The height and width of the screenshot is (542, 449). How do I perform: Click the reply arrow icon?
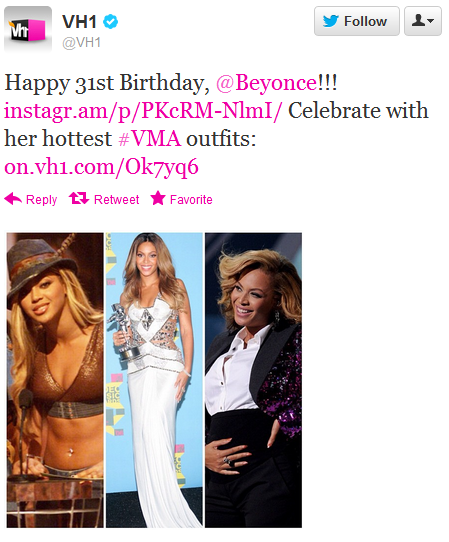[x=13, y=199]
